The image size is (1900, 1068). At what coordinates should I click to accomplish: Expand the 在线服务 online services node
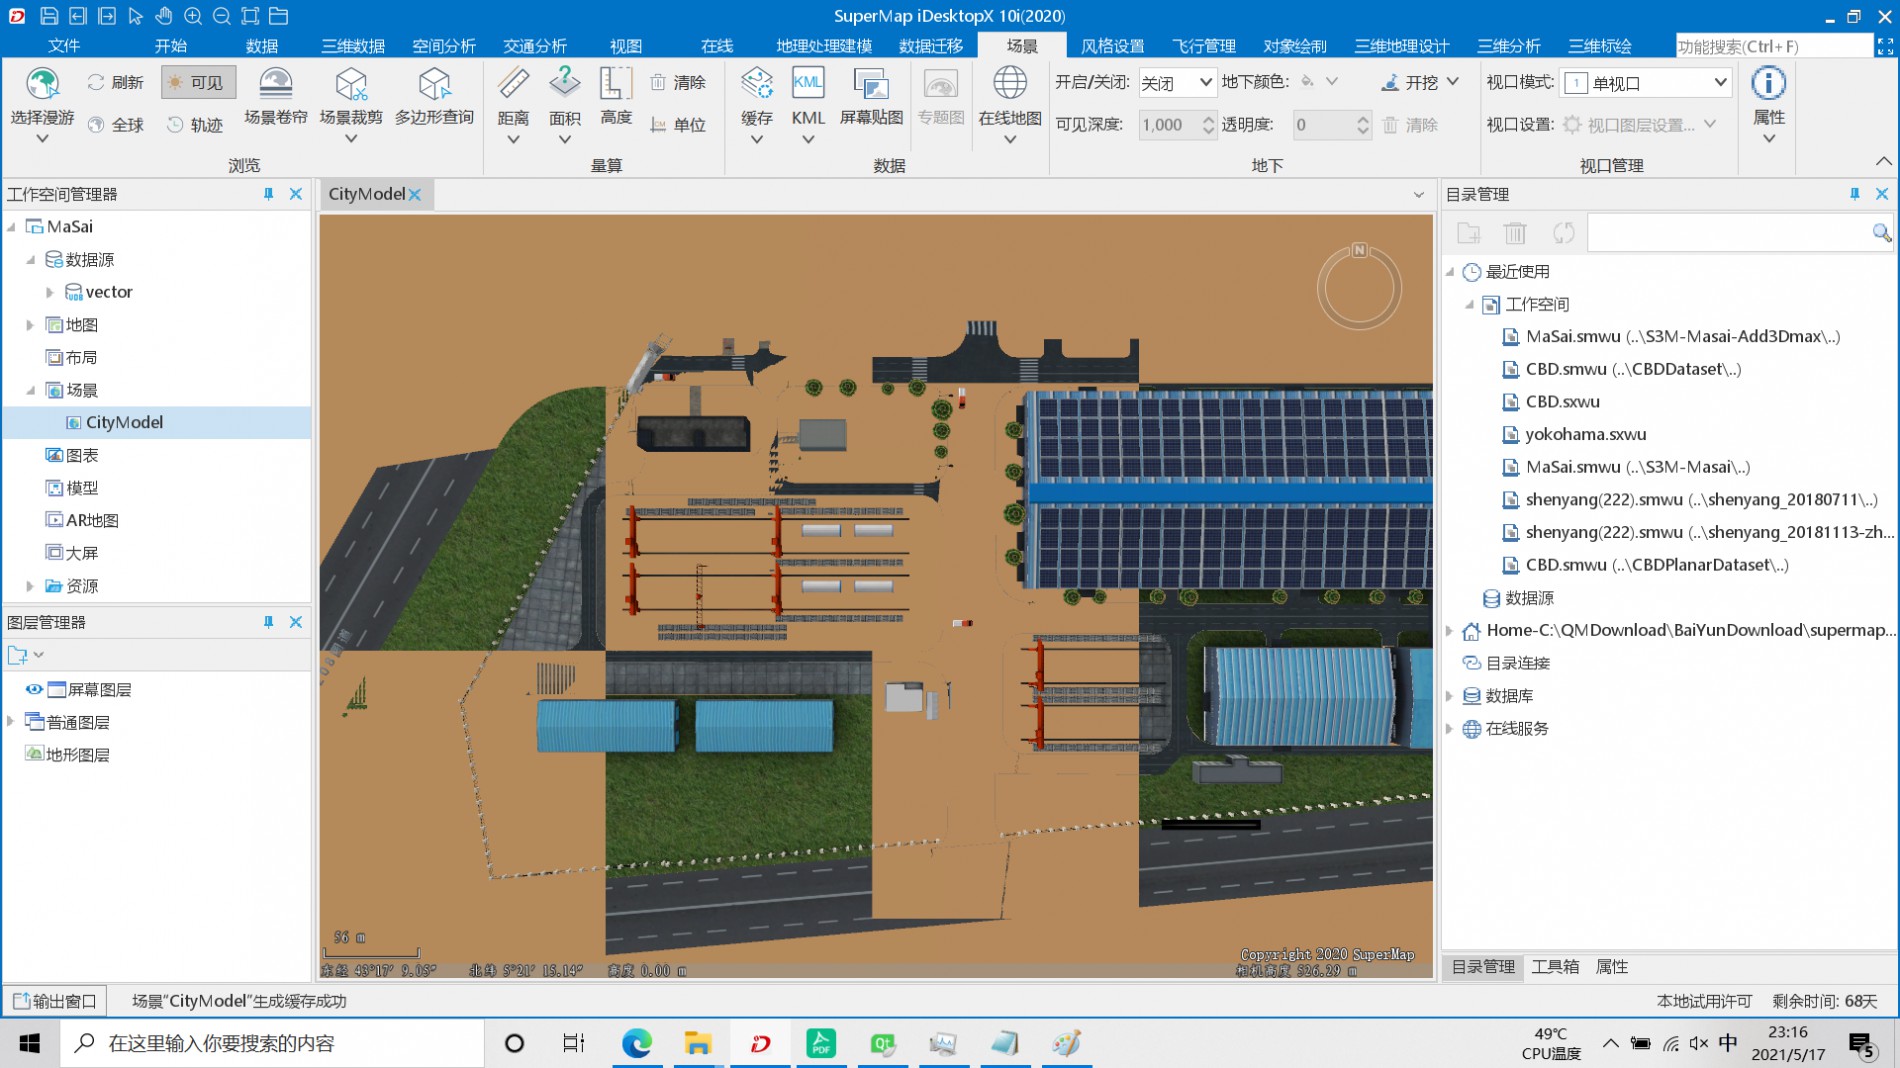(1450, 729)
